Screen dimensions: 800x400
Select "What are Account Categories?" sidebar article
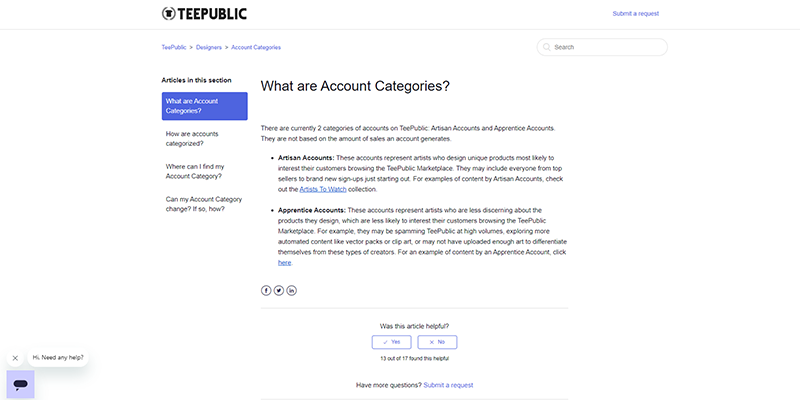click(204, 106)
